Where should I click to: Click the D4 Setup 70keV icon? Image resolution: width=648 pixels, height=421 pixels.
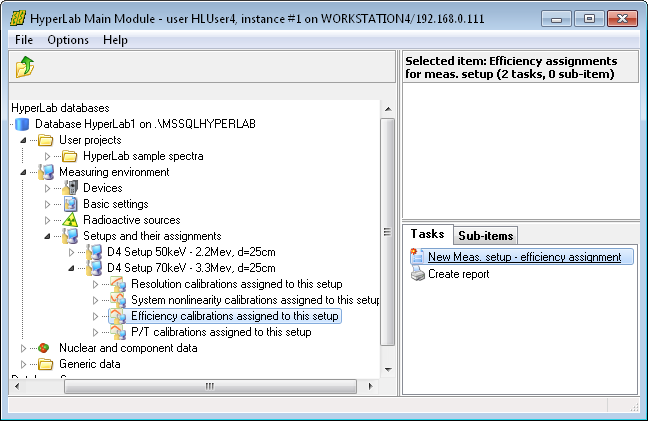pyautogui.click(x=94, y=268)
